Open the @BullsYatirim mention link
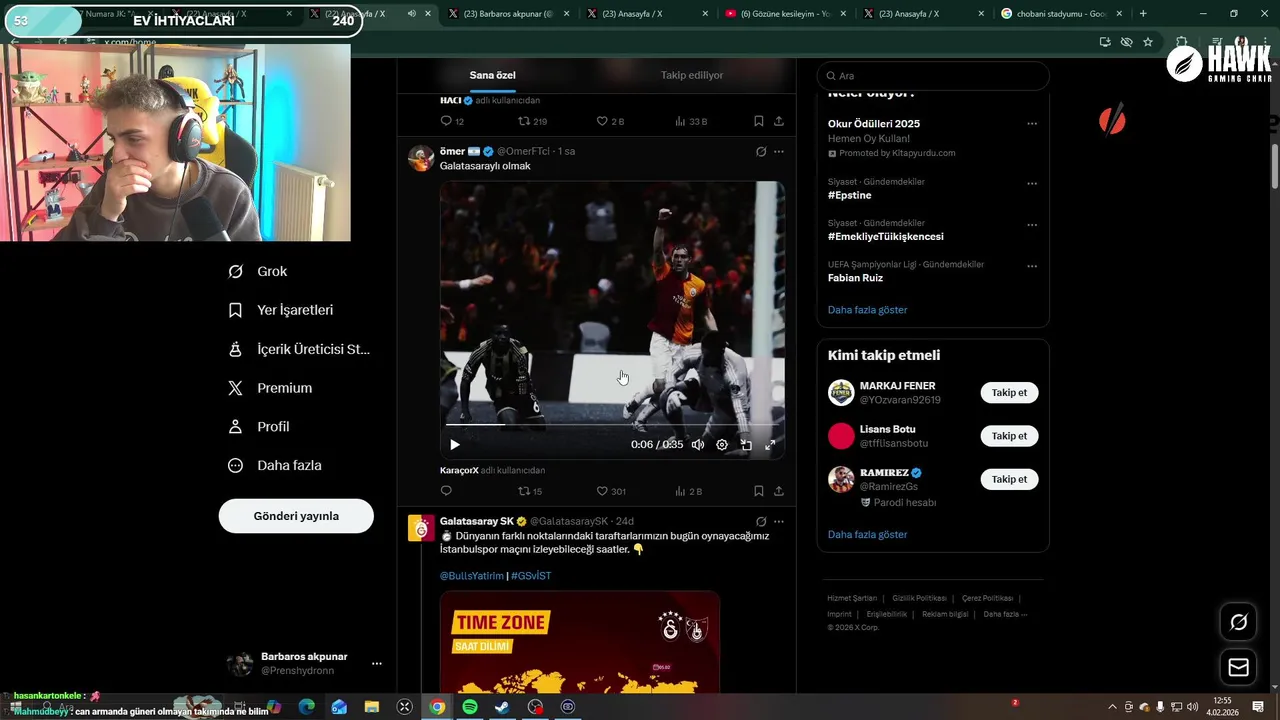1280x720 pixels. pos(472,576)
